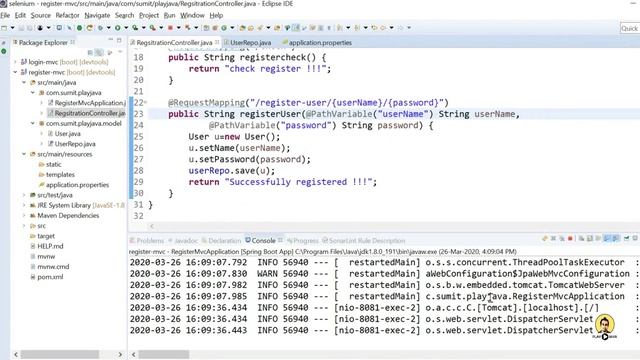
Task: Open the Run button dropdown arrow
Action: [x=126, y=28]
